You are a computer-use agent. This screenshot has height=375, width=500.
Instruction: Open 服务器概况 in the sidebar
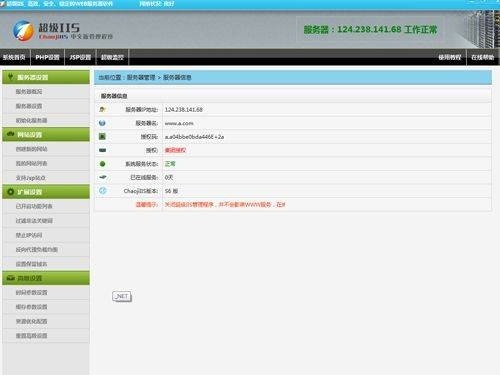46,92
